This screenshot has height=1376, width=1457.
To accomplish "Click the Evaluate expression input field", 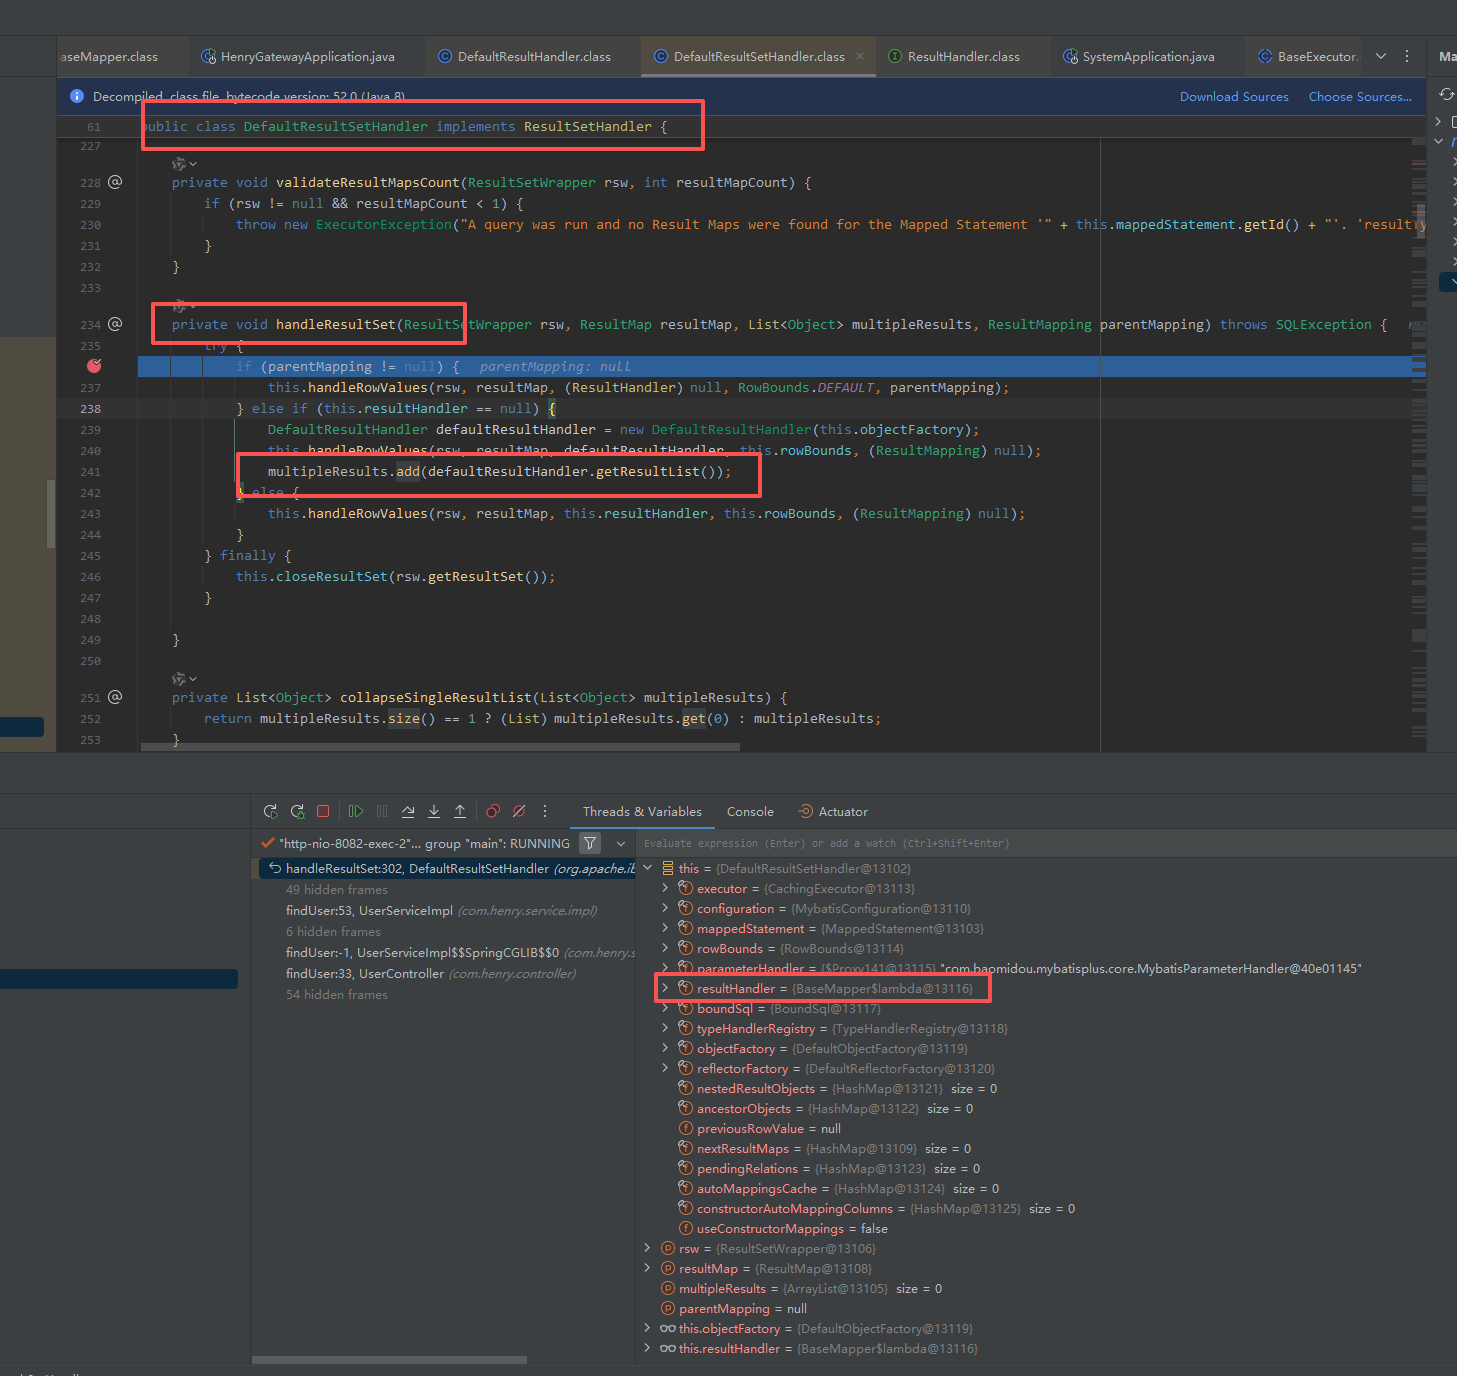I will tap(1046, 843).
